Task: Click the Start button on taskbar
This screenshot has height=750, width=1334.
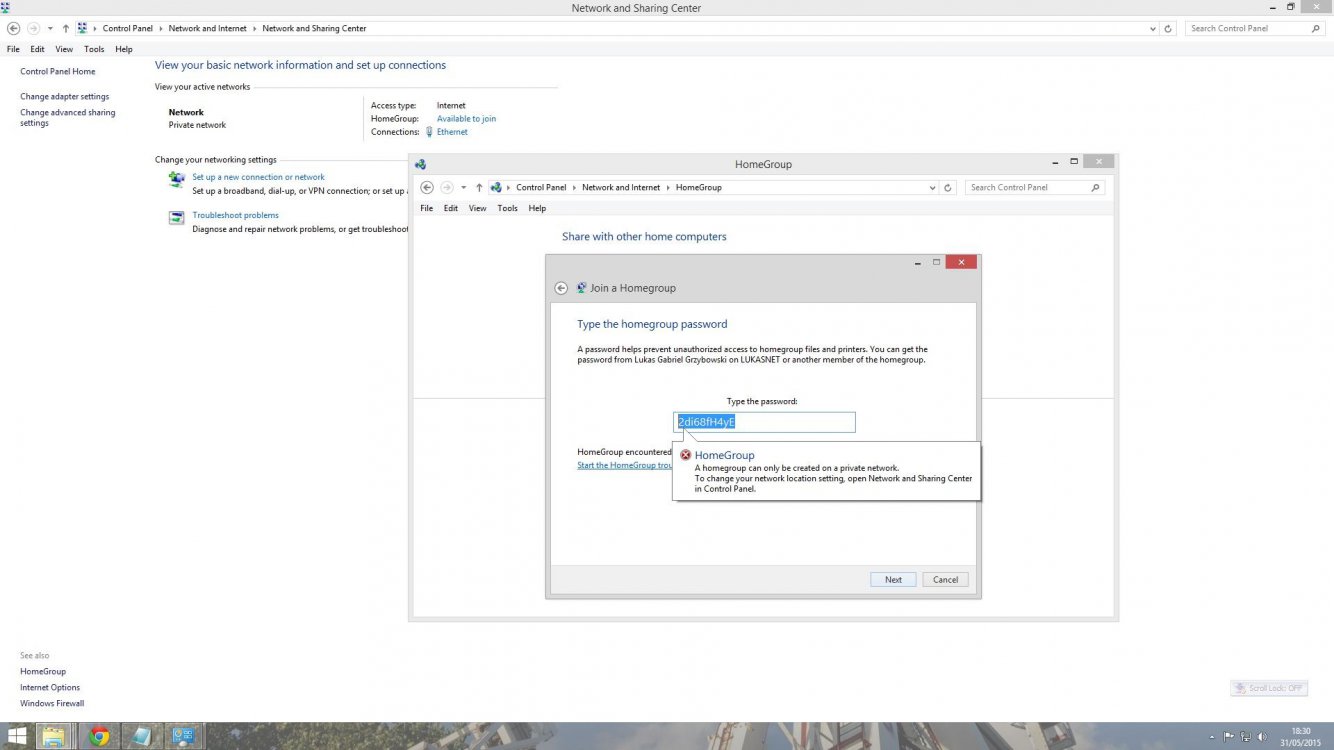Action: [x=16, y=737]
